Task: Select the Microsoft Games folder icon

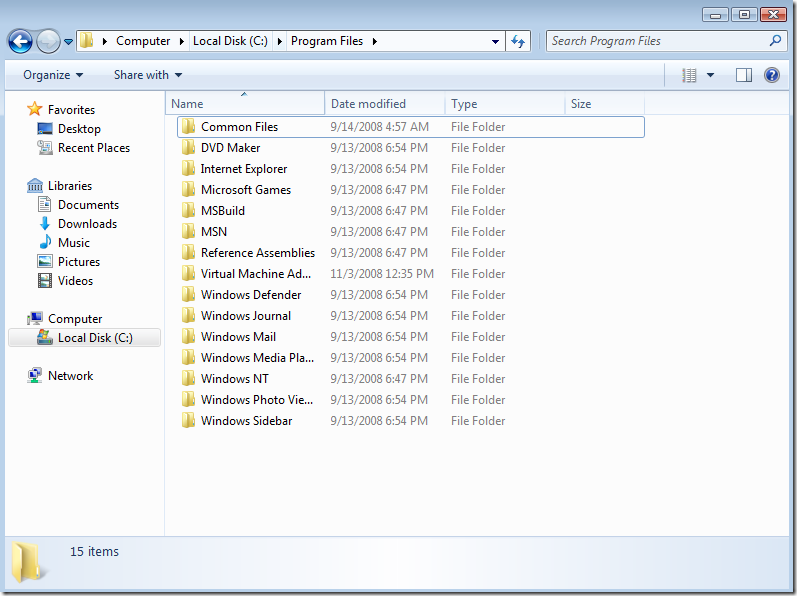Action: click(188, 190)
